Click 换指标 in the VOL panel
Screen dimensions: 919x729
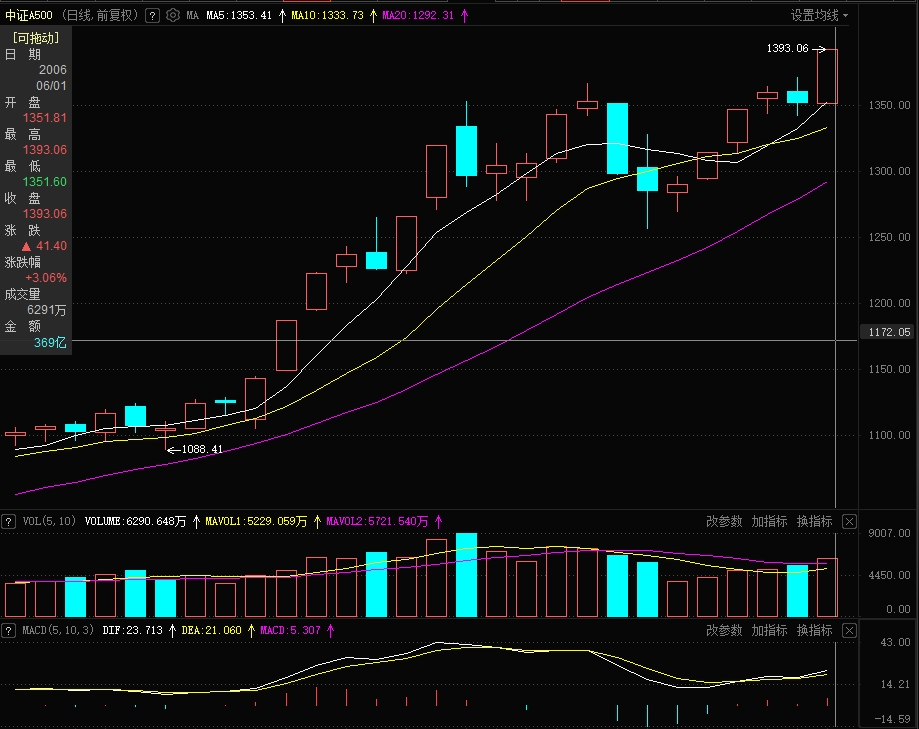pos(814,522)
